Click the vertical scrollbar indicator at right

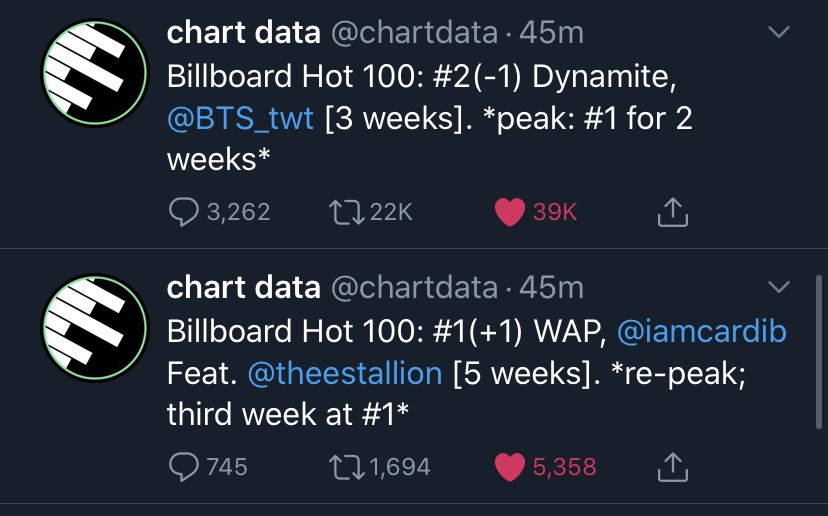tap(818, 352)
